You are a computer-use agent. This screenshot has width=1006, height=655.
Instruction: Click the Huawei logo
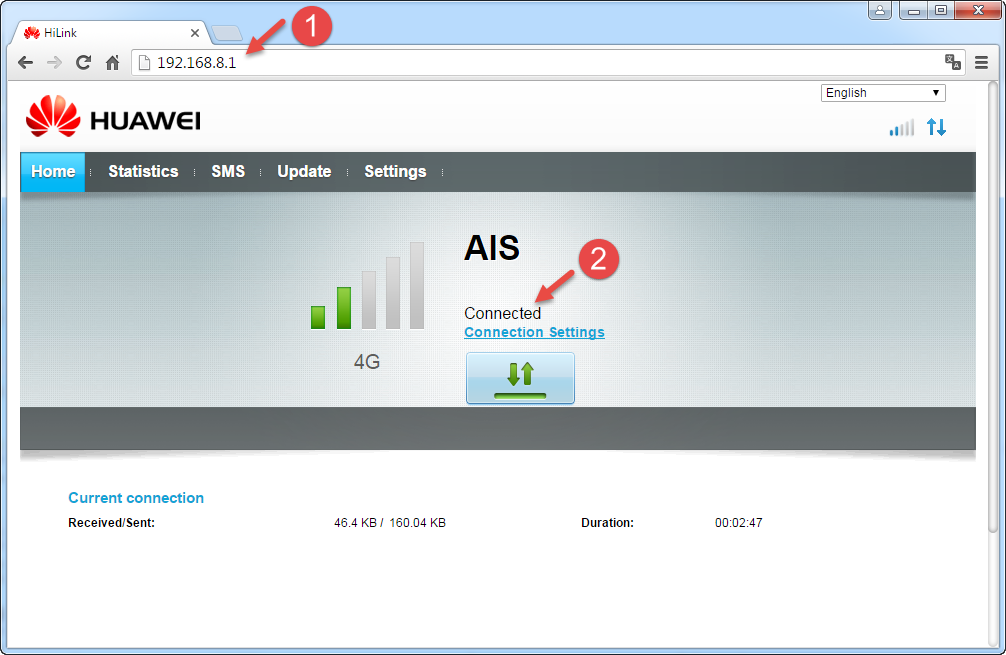[114, 116]
